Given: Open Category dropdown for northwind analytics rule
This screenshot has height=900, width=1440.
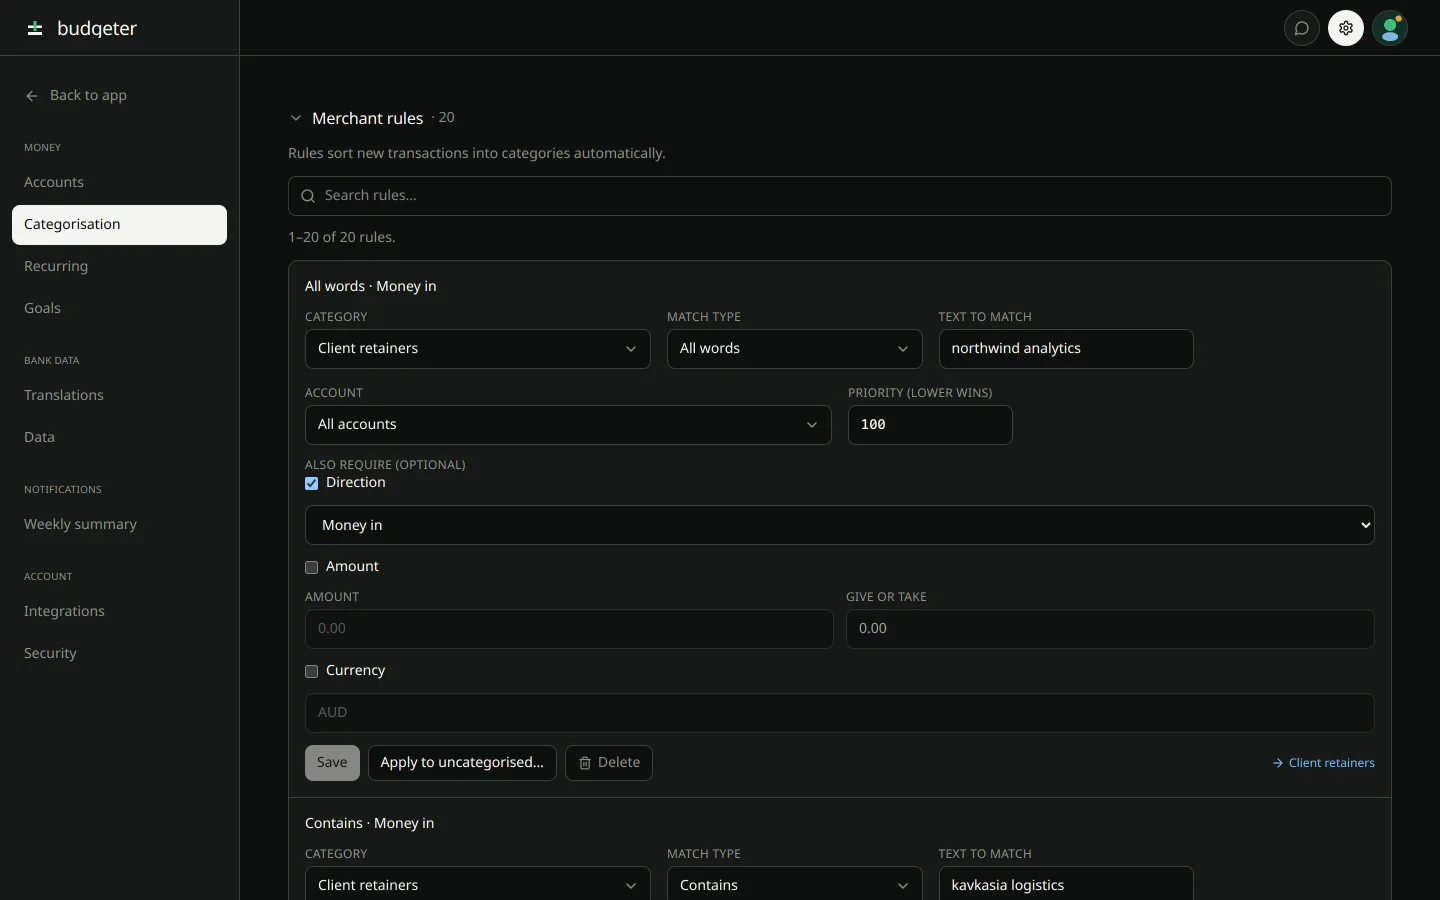Looking at the screenshot, I should [478, 349].
